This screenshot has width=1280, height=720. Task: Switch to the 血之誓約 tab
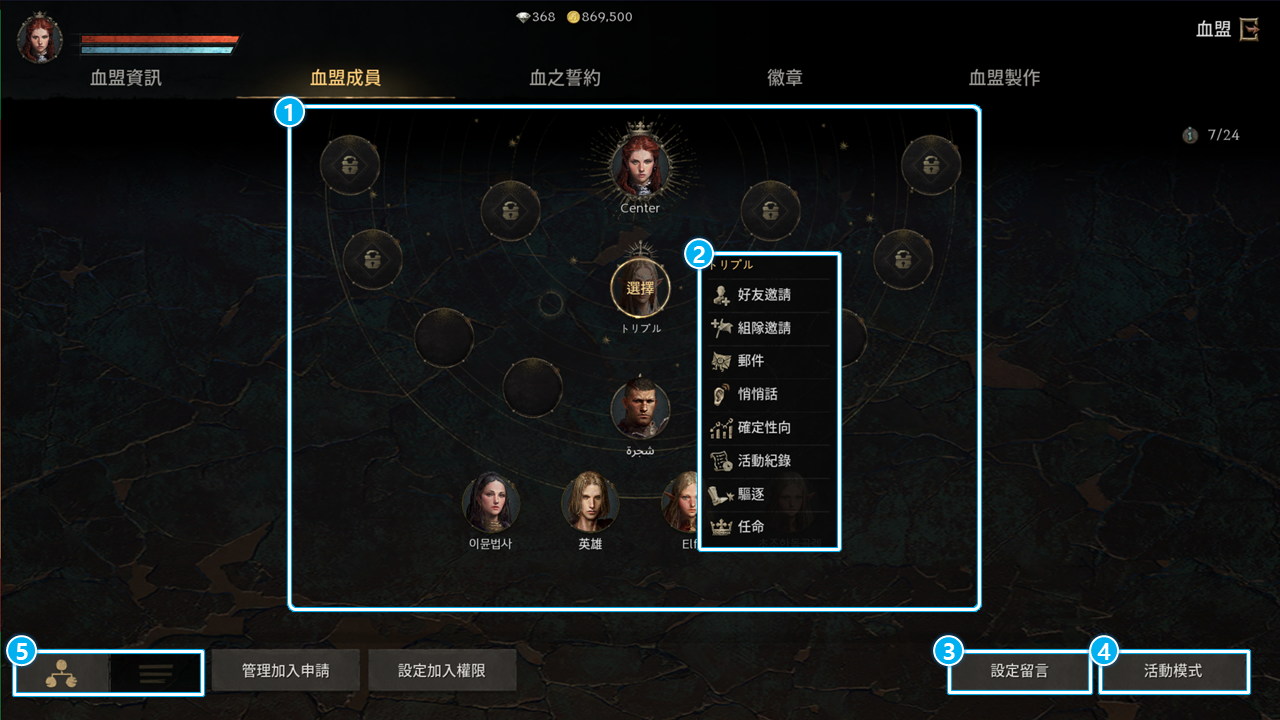click(x=565, y=78)
